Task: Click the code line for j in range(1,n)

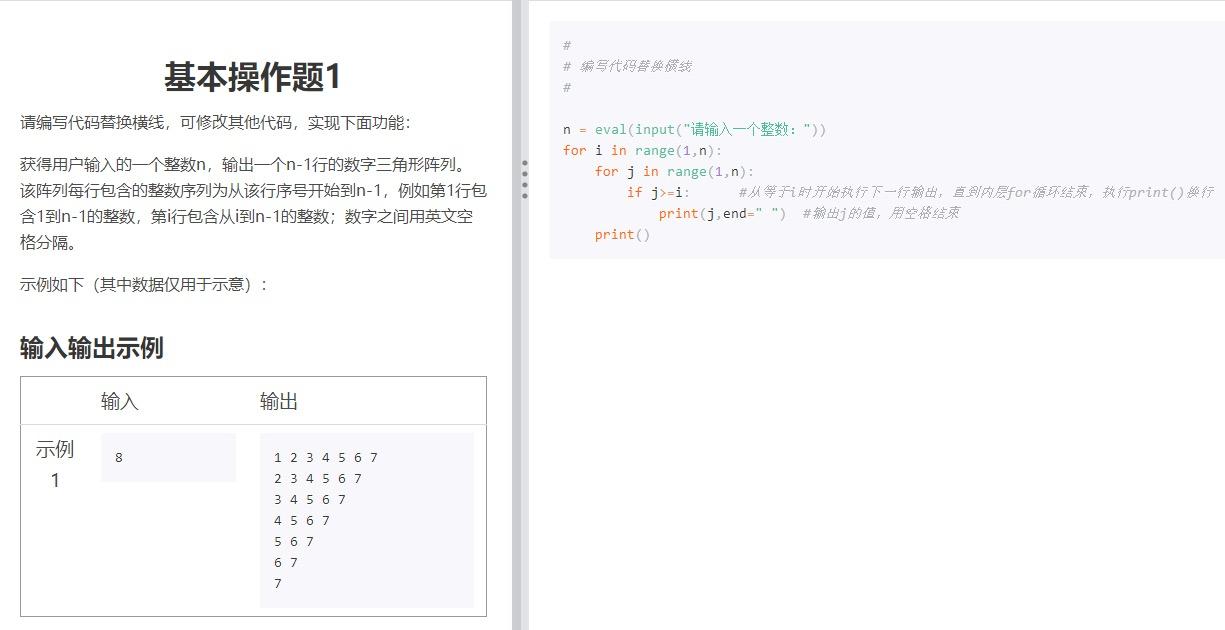Action: [x=675, y=171]
